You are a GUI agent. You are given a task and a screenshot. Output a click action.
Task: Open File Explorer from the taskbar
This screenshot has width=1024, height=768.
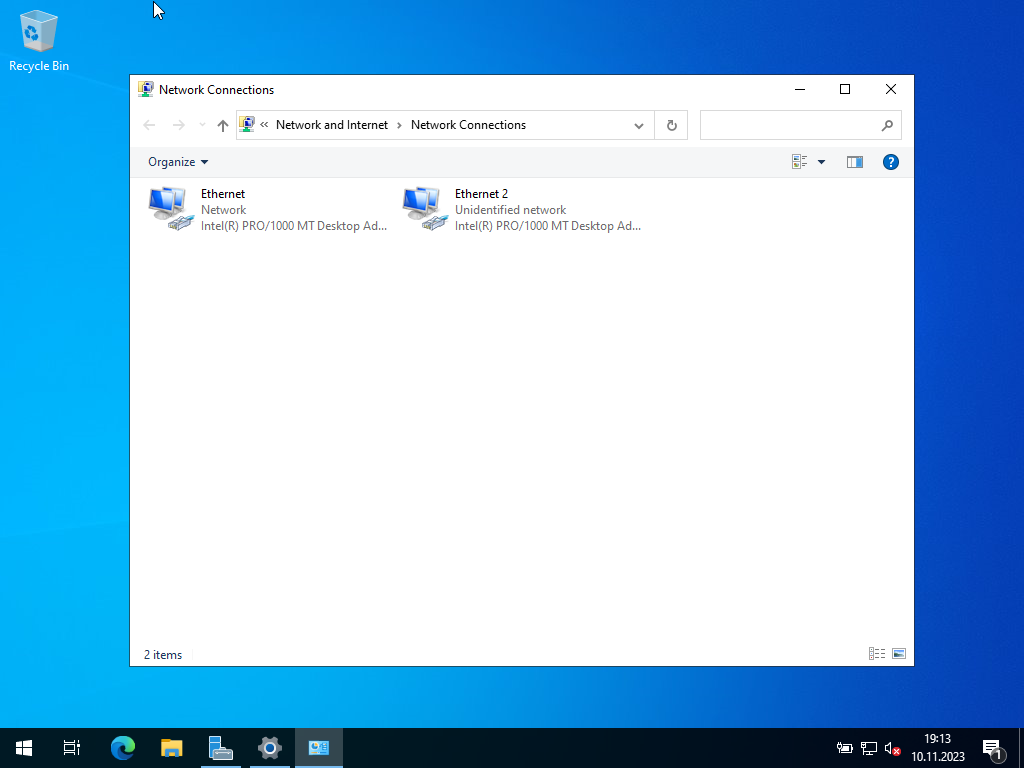(x=172, y=748)
